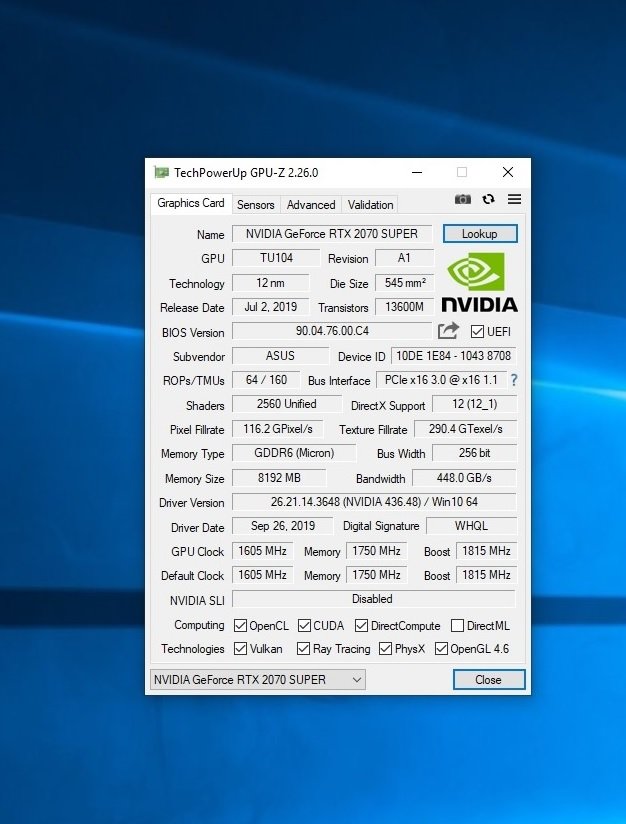
Task: Click the NVIDIA SLI Disabled field
Action: [x=374, y=599]
